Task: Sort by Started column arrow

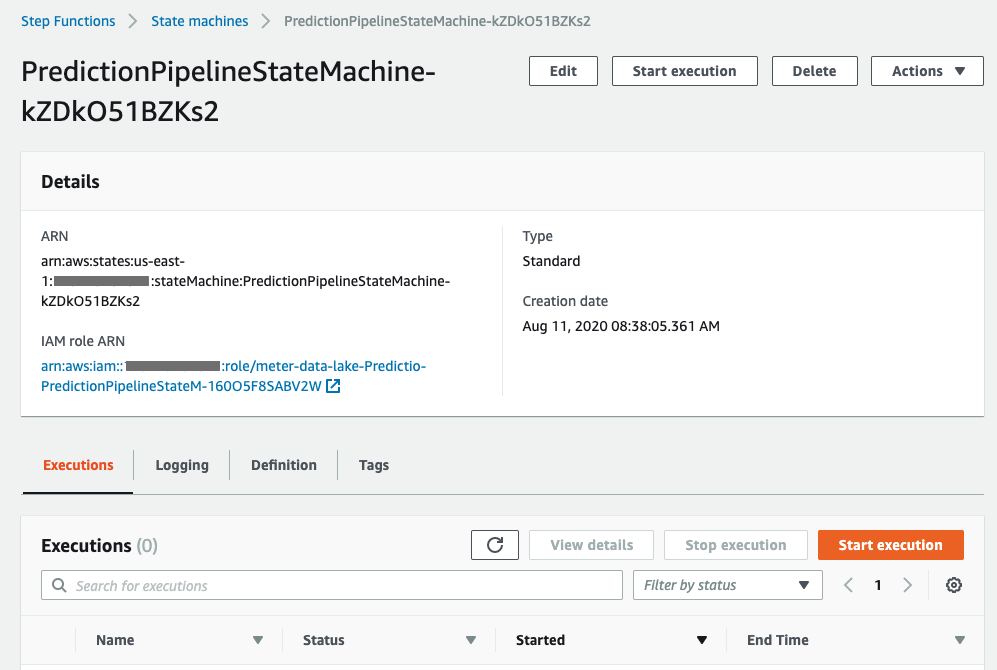Action: (x=702, y=640)
